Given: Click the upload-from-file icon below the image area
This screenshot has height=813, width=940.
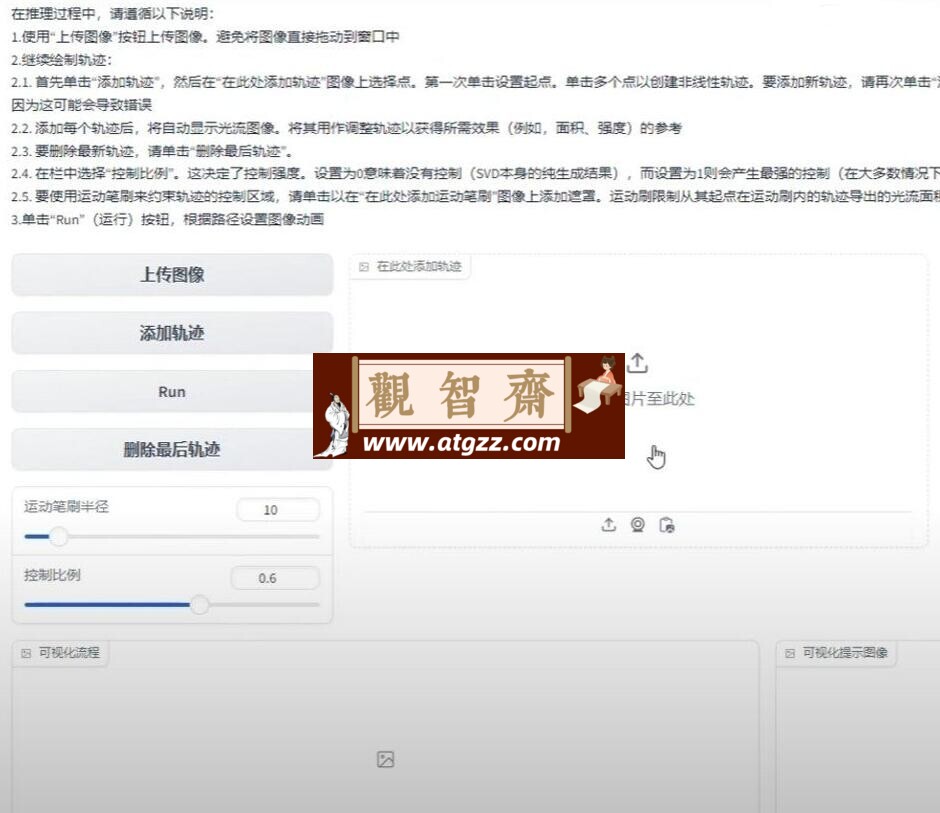Looking at the screenshot, I should 608,525.
